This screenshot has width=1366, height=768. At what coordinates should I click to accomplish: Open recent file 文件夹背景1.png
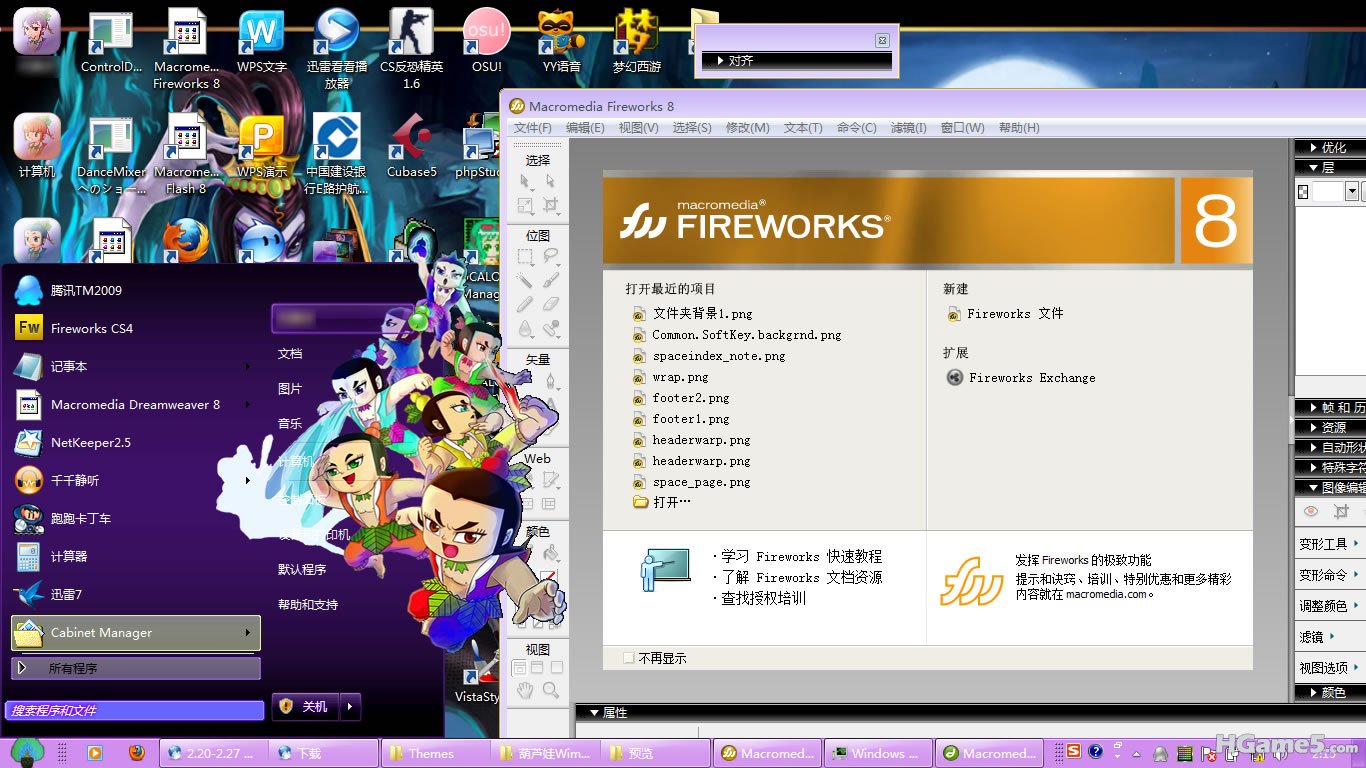click(x=693, y=314)
